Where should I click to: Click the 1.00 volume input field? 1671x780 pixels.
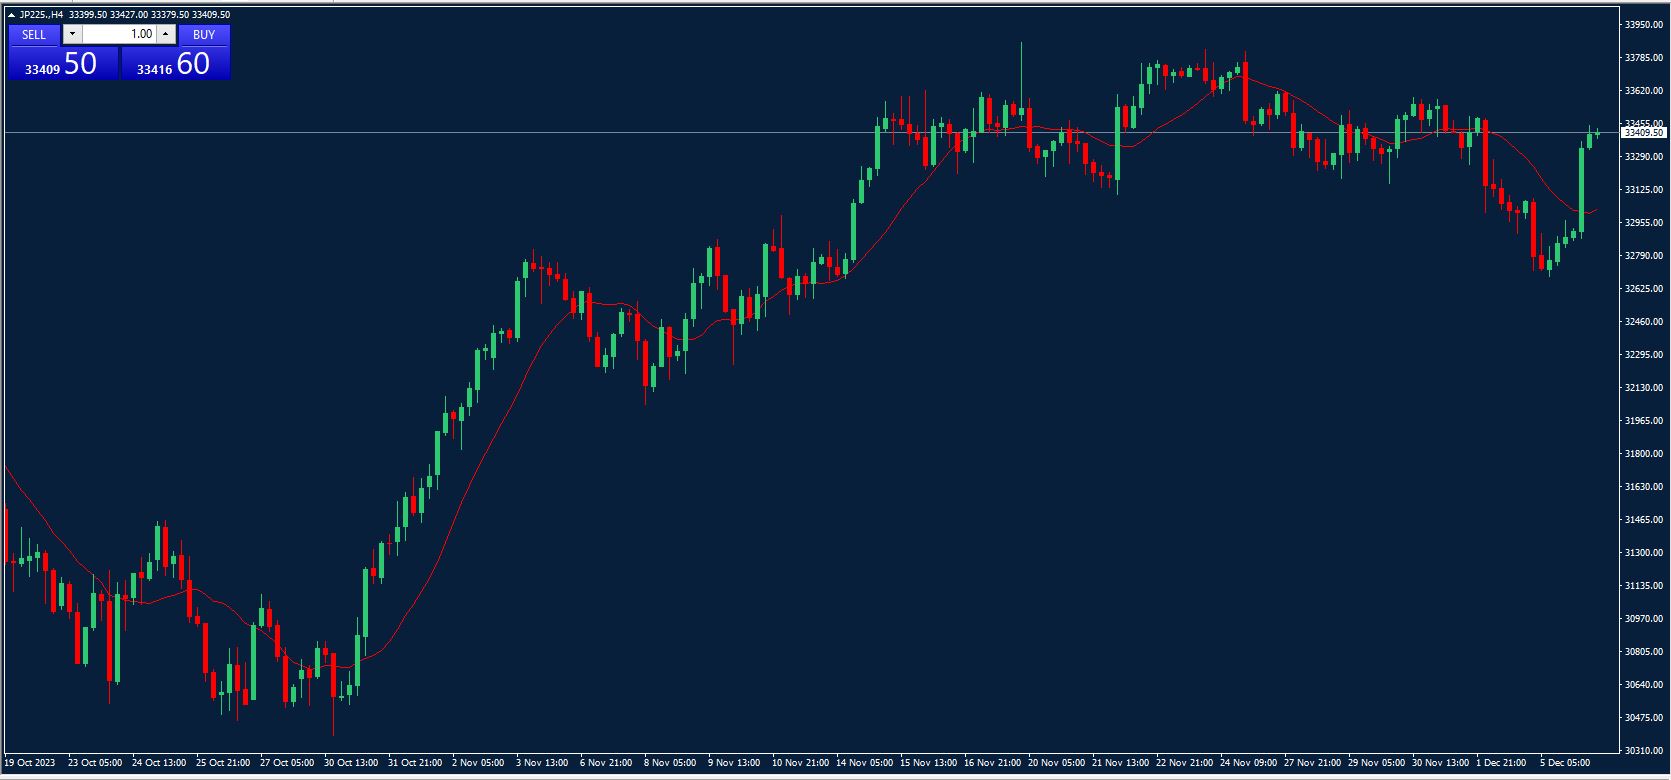(118, 34)
